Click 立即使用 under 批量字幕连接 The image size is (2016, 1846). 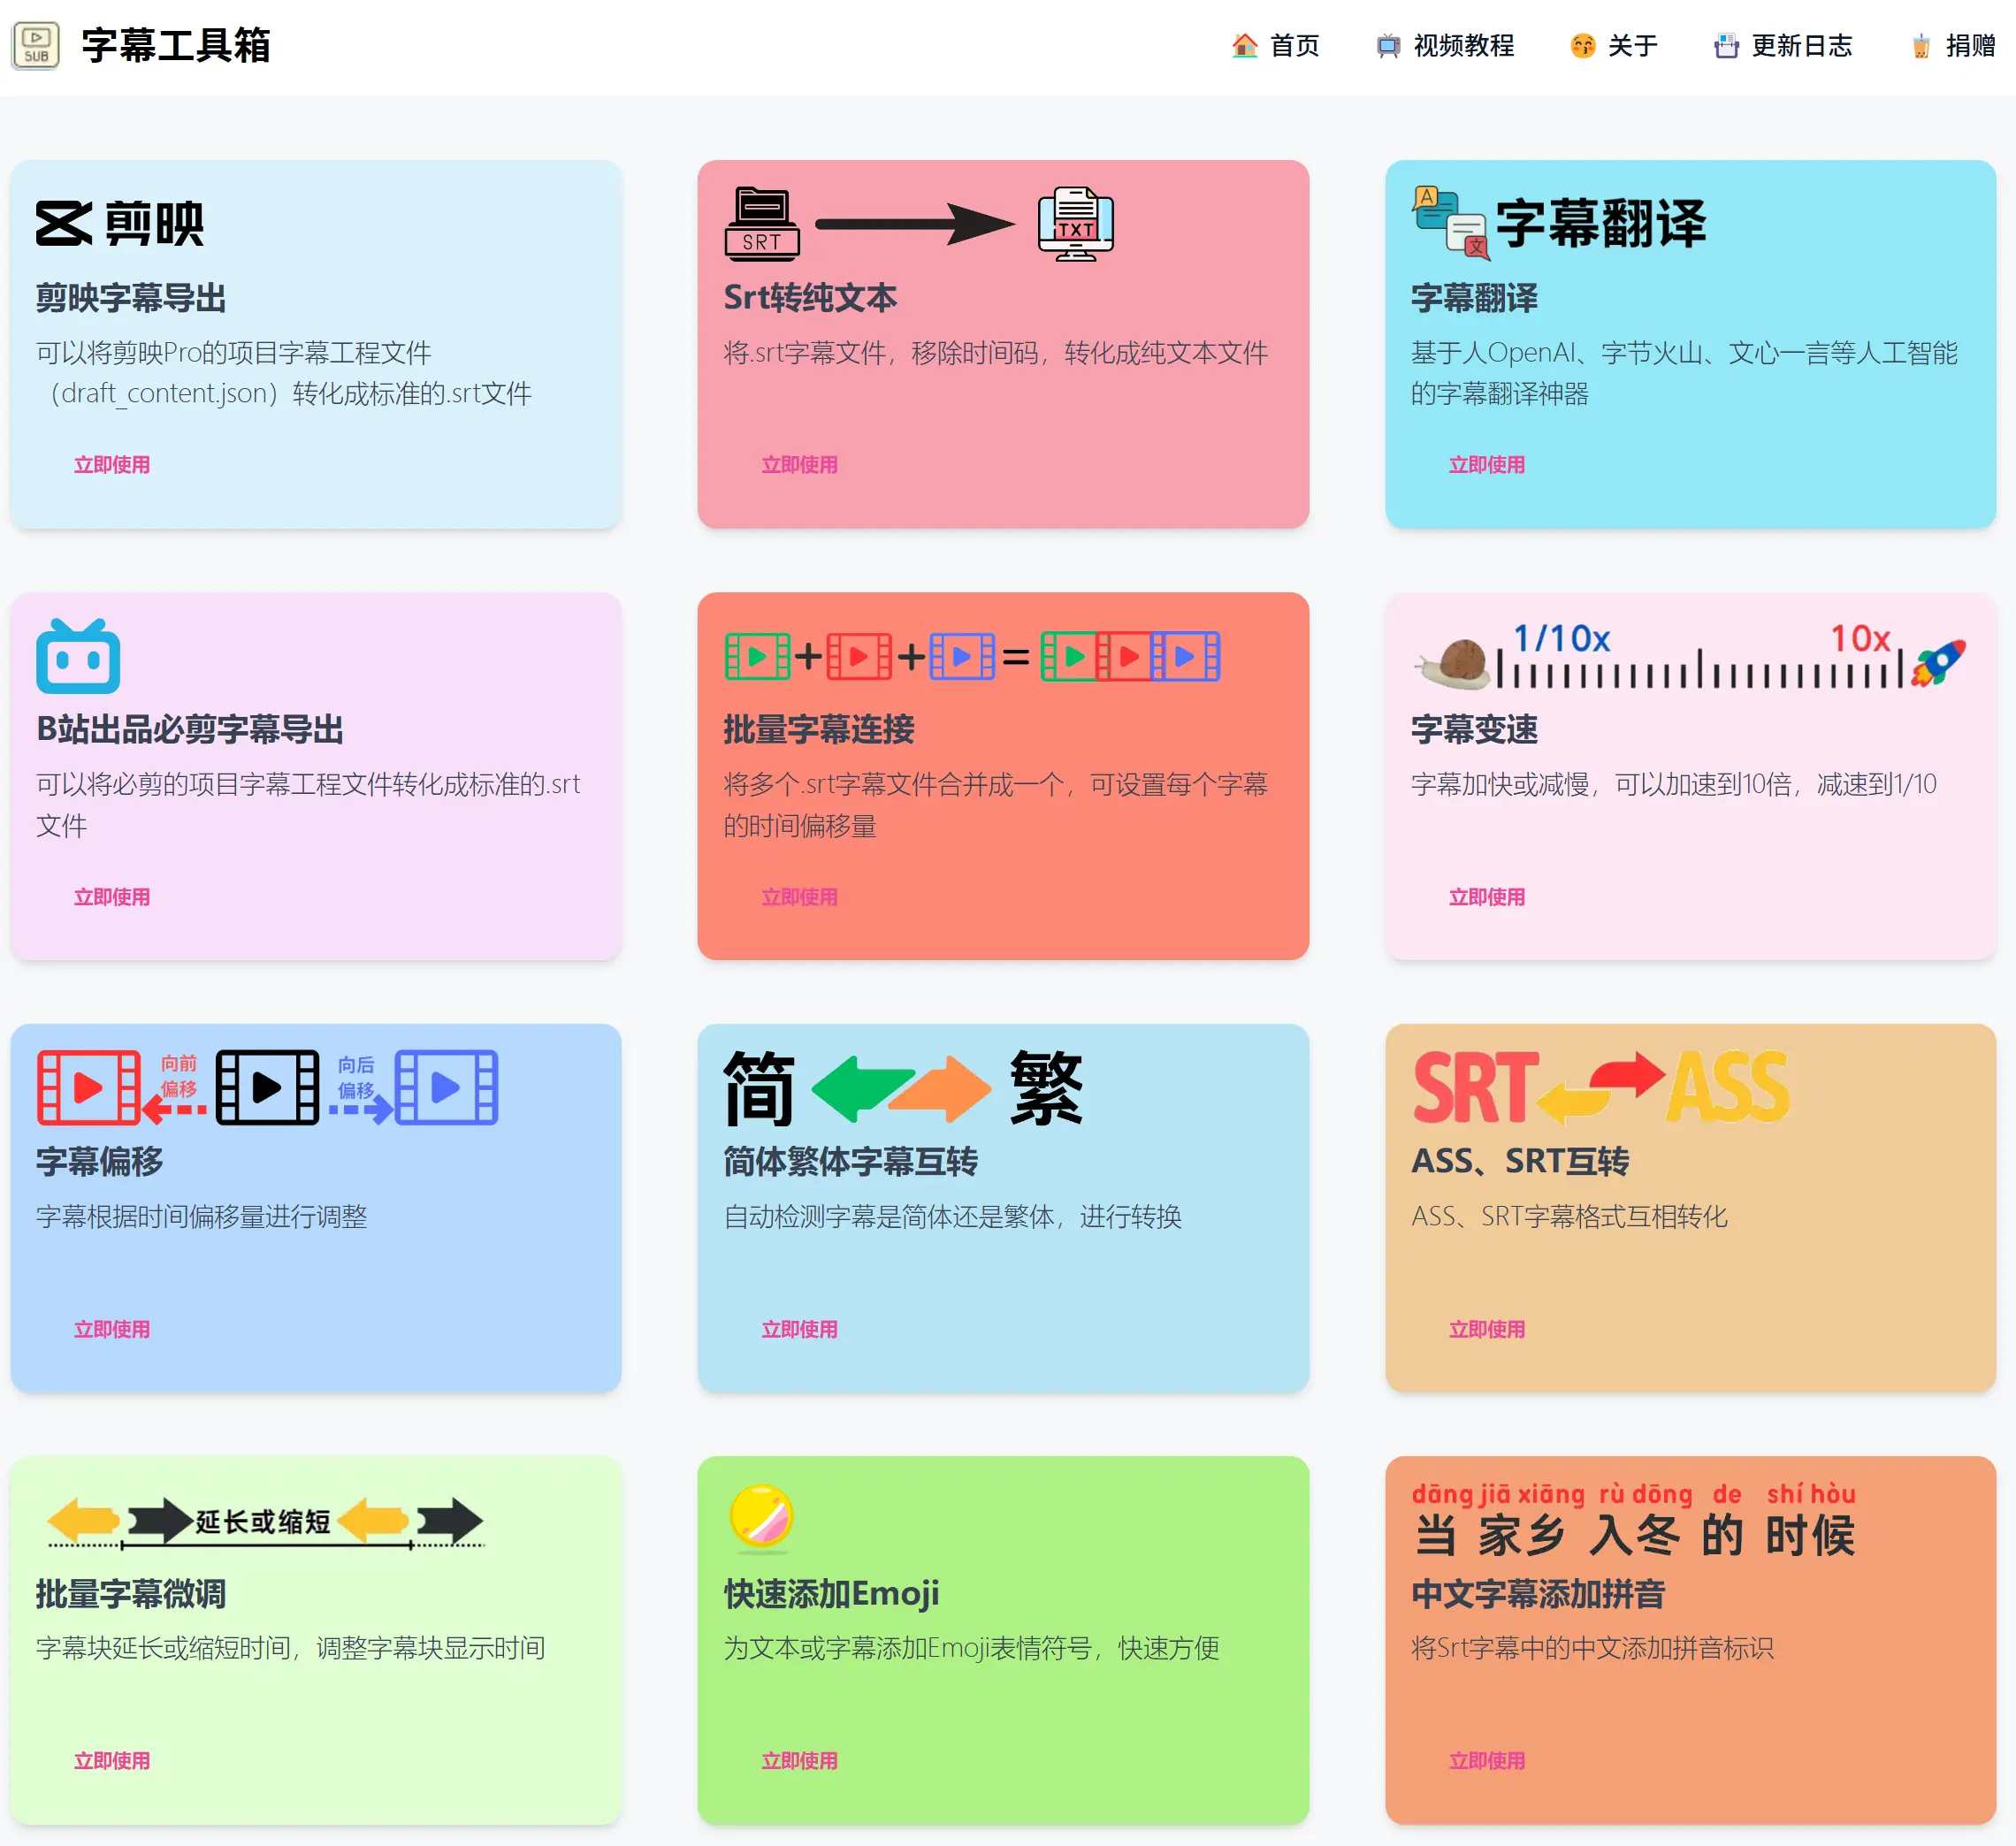[x=800, y=897]
